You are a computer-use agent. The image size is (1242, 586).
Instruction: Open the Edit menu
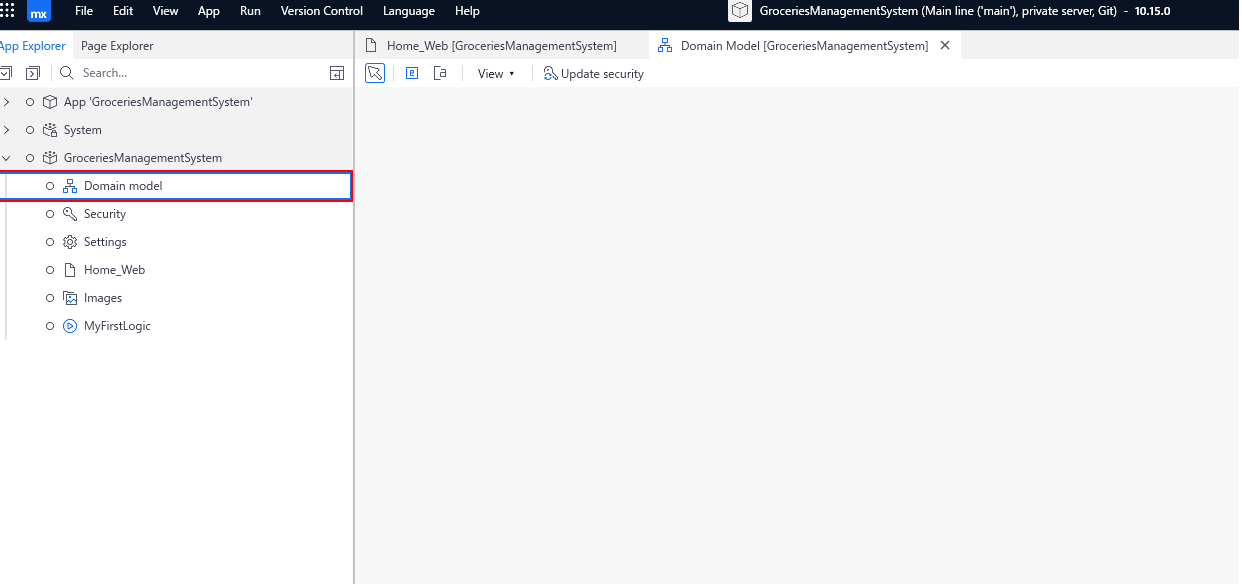pos(123,11)
